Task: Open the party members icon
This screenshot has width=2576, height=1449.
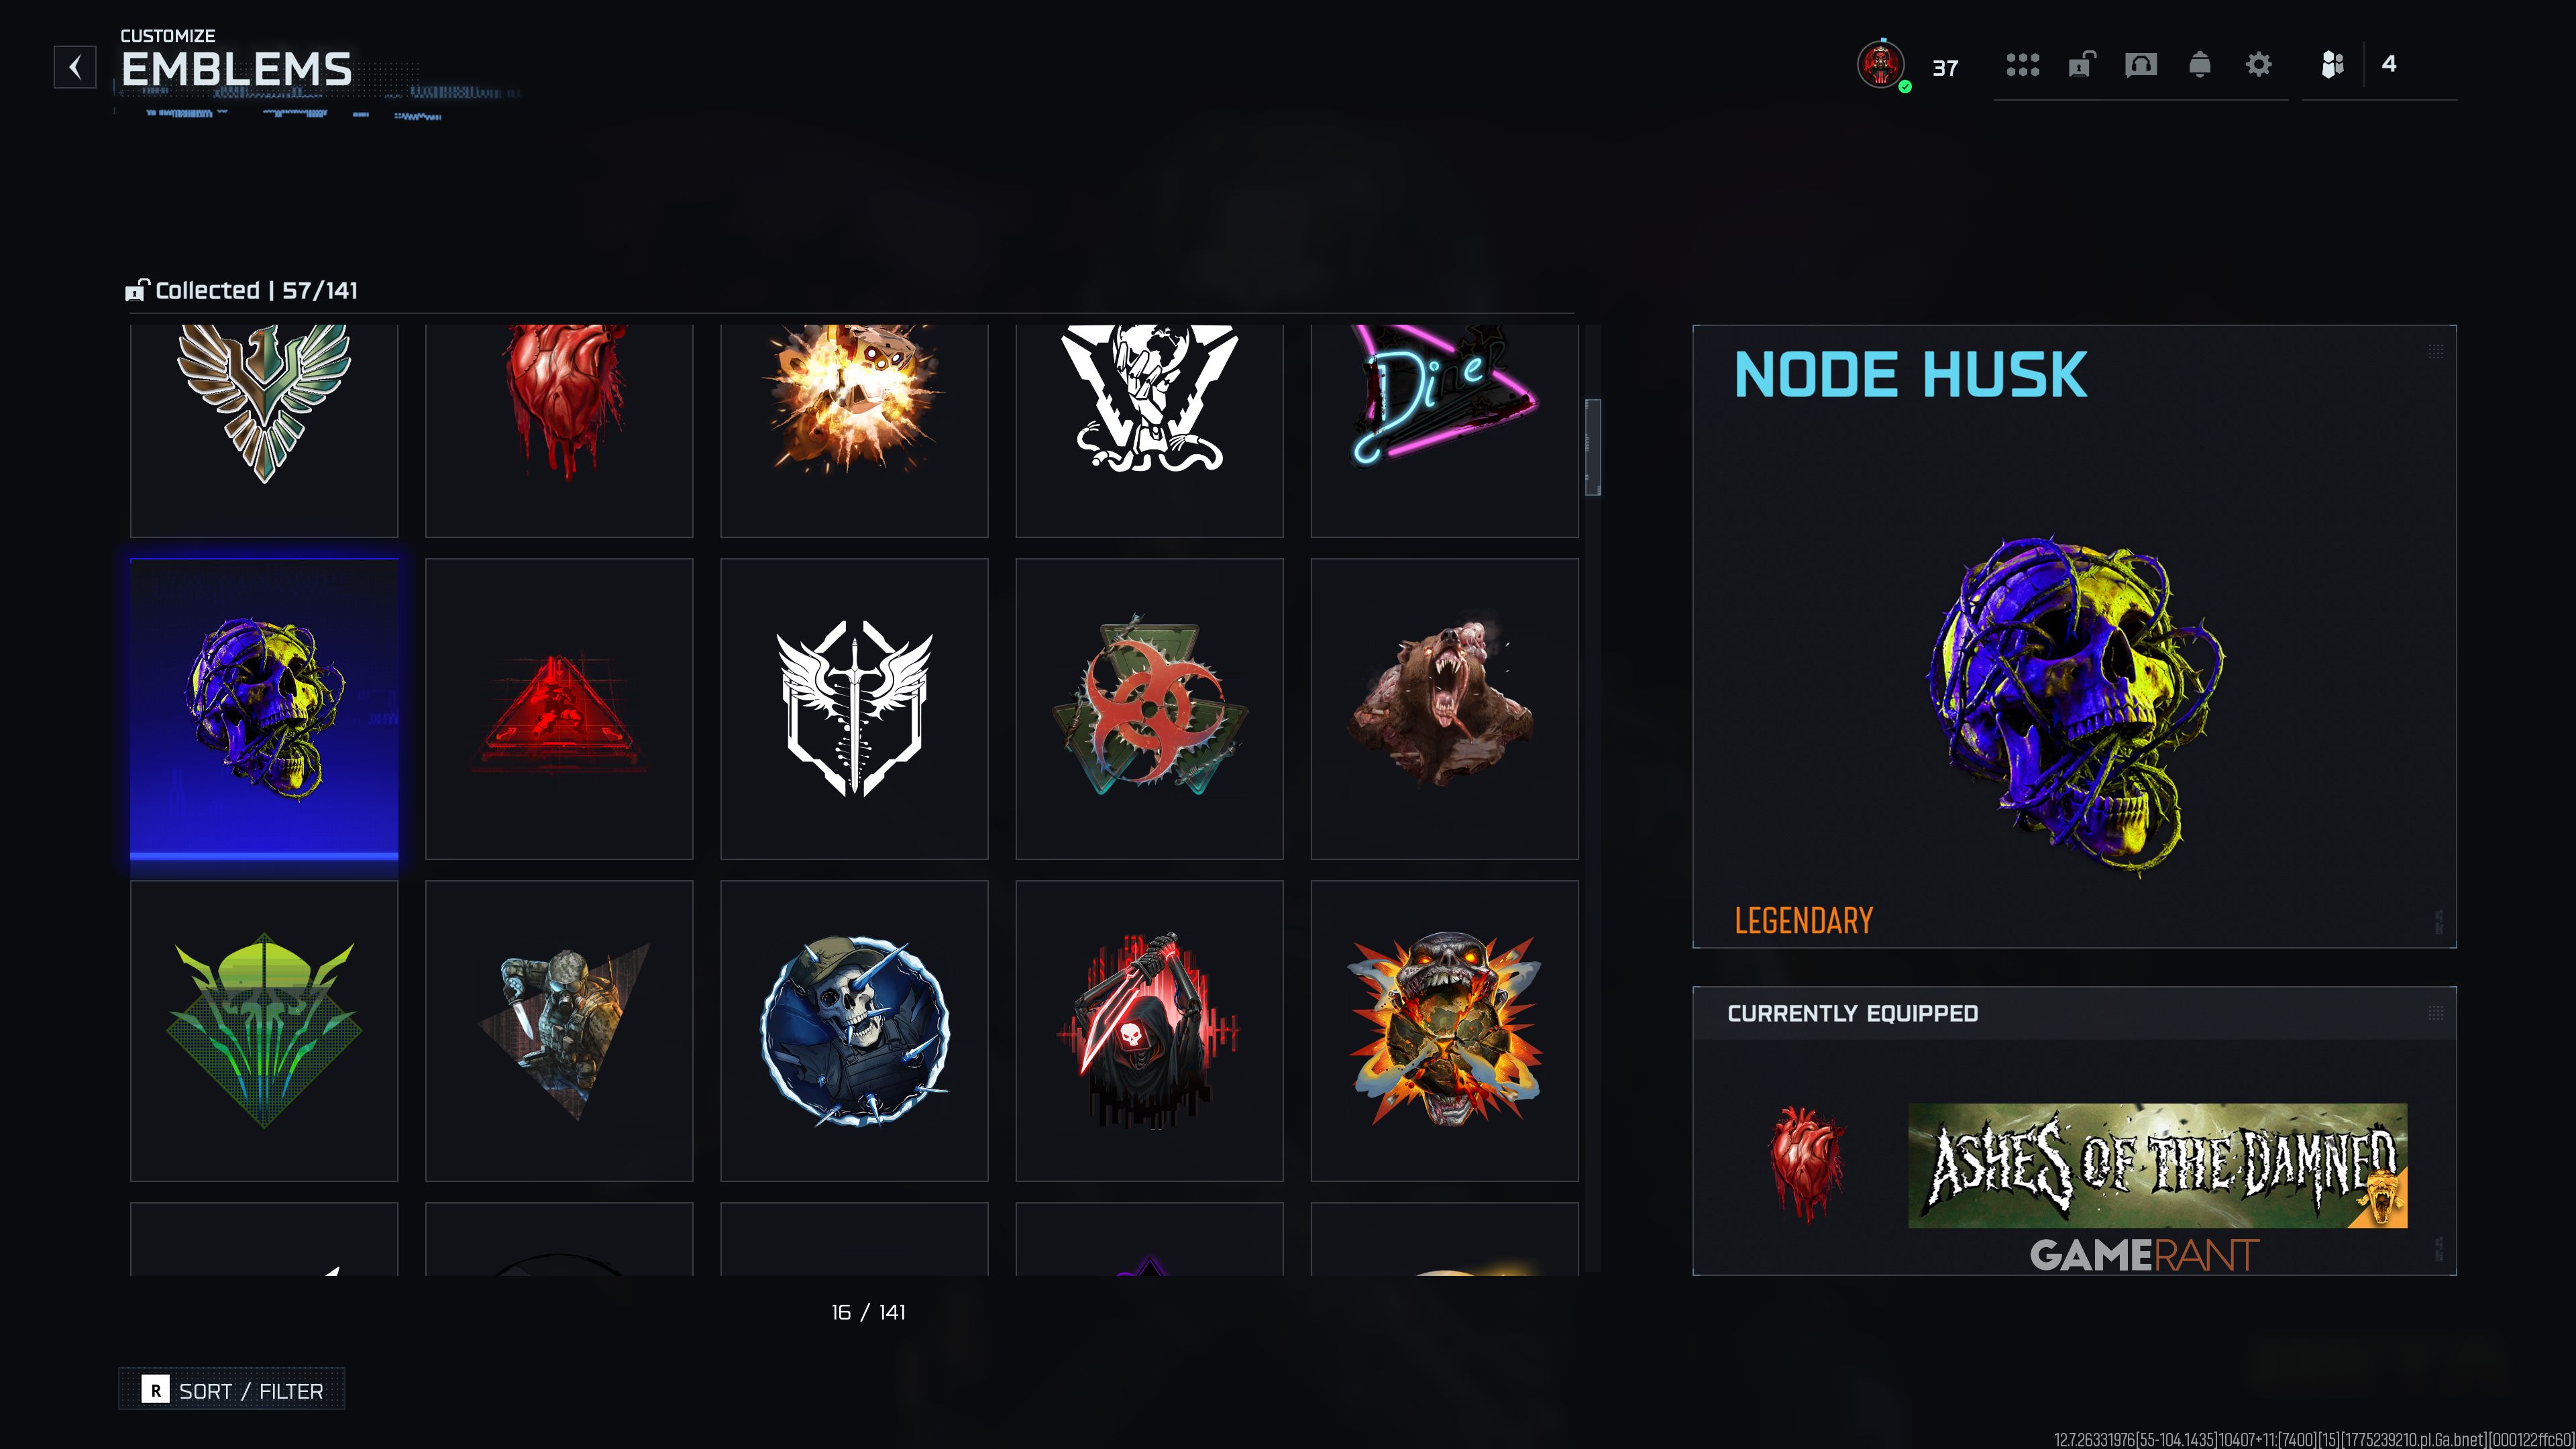Action: tap(2332, 65)
